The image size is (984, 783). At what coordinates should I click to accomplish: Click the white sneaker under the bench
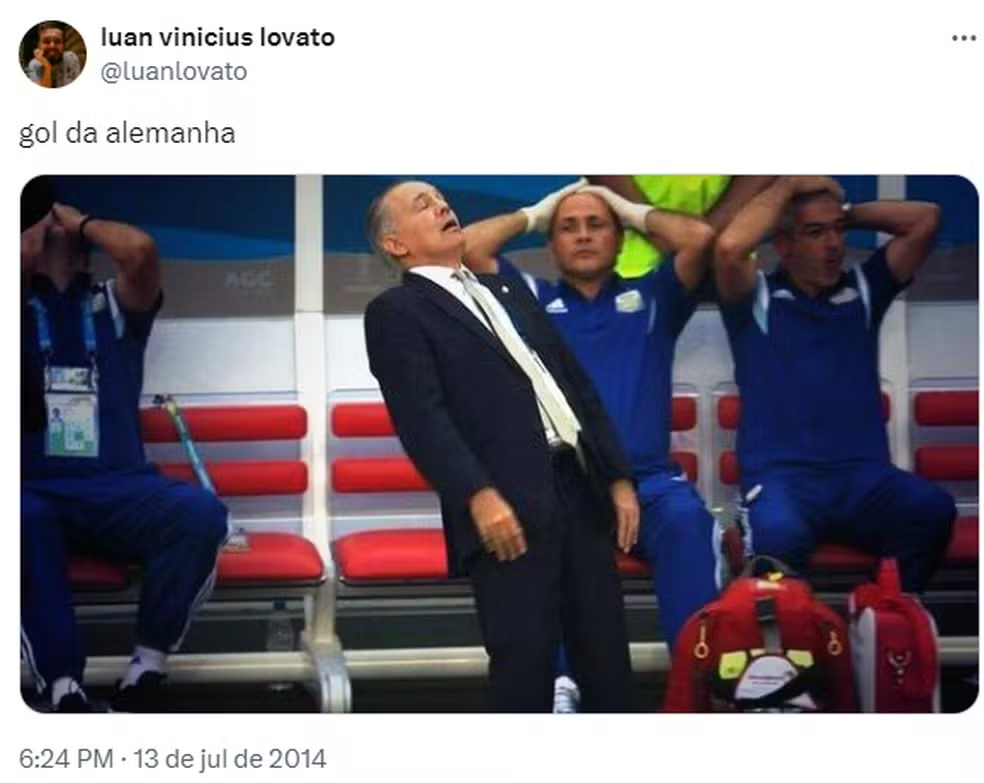(x=566, y=694)
